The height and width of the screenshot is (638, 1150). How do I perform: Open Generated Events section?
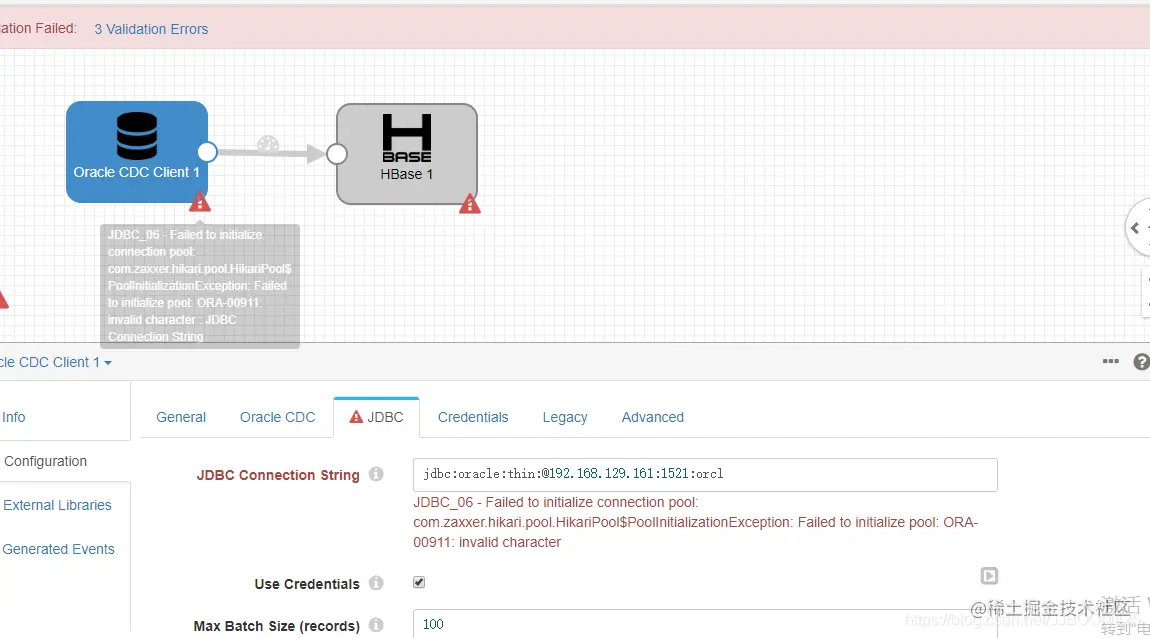point(59,549)
